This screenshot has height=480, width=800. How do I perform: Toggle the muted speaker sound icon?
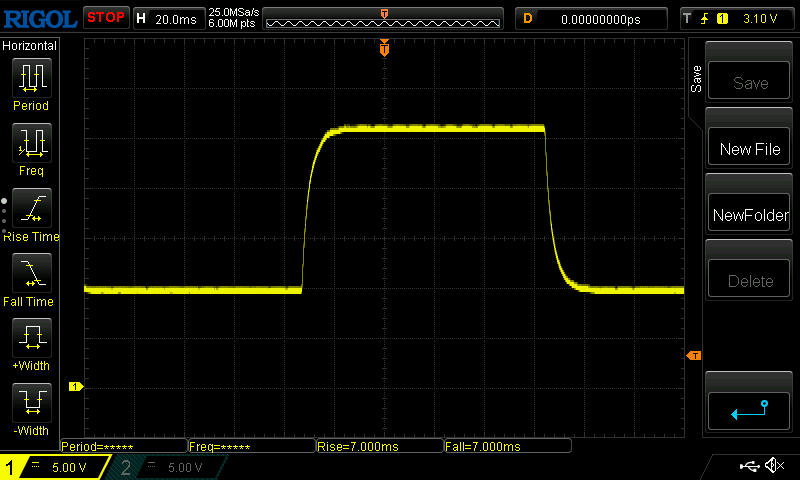774,465
